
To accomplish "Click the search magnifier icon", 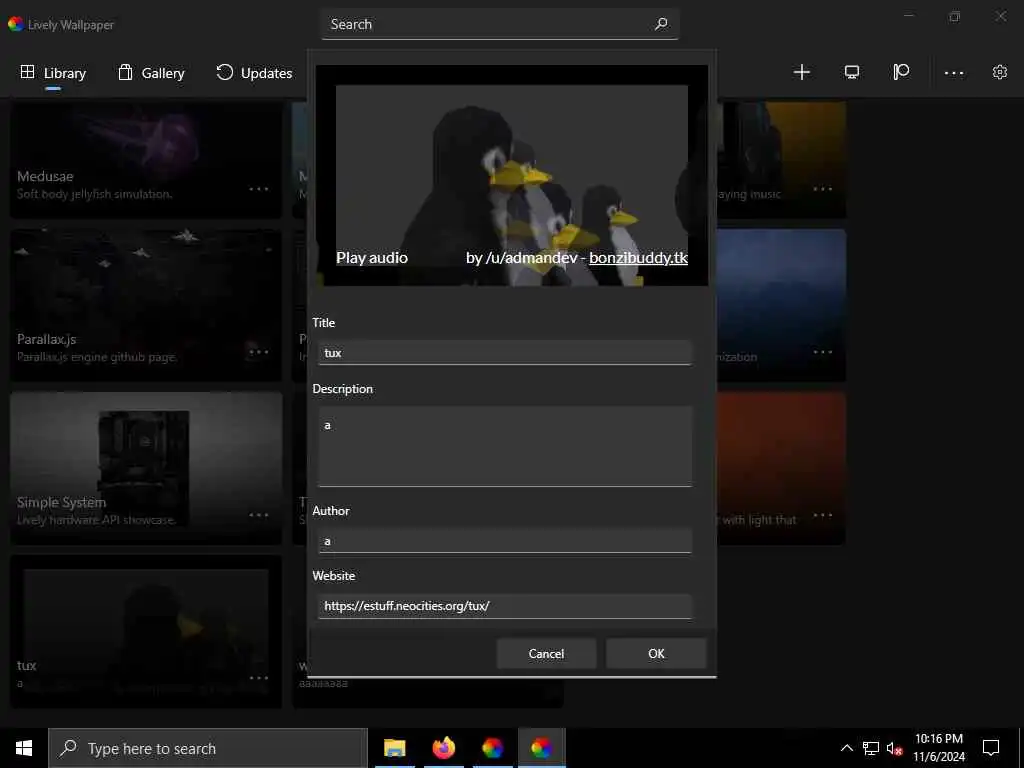I will pyautogui.click(x=662, y=24).
